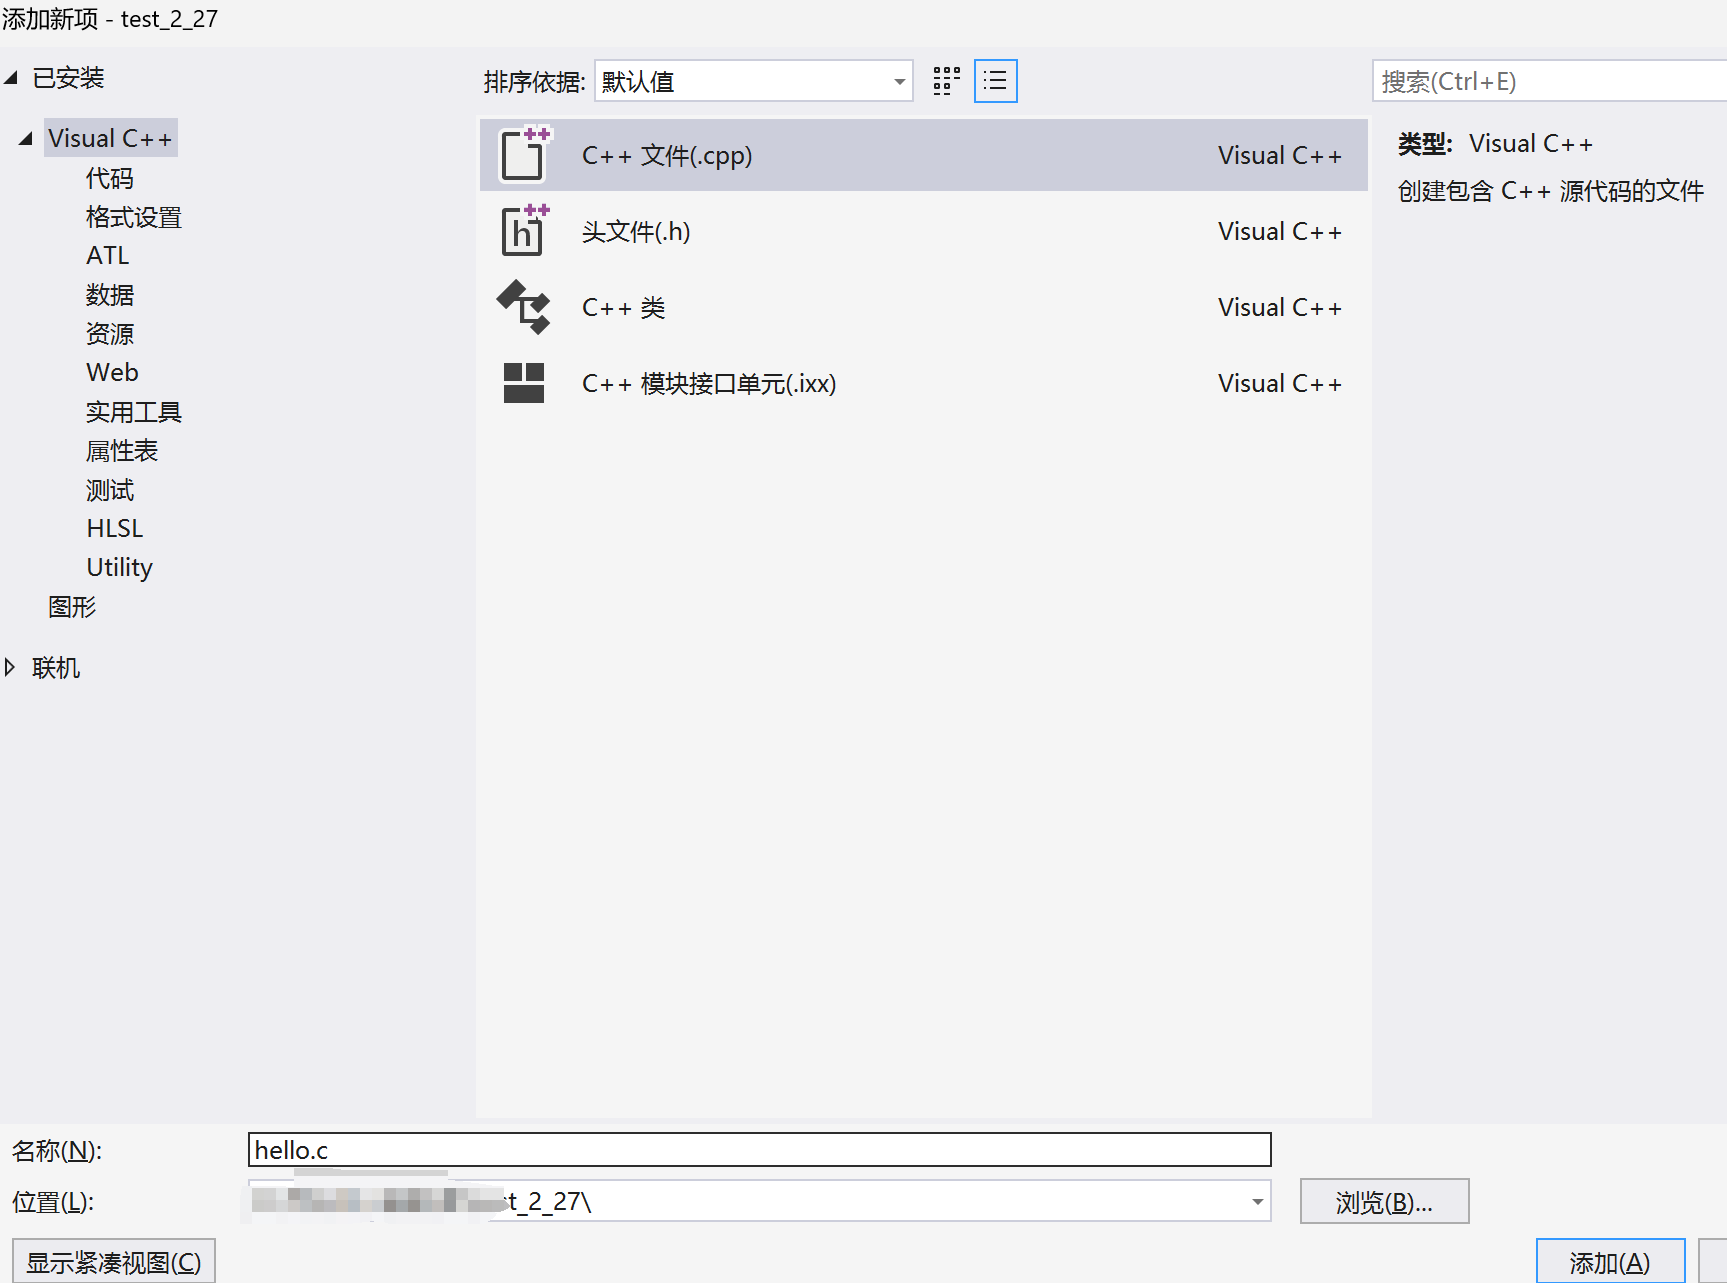Open the sort-by 默认值 dropdown
Screen dimensions: 1727x1283
pos(899,82)
